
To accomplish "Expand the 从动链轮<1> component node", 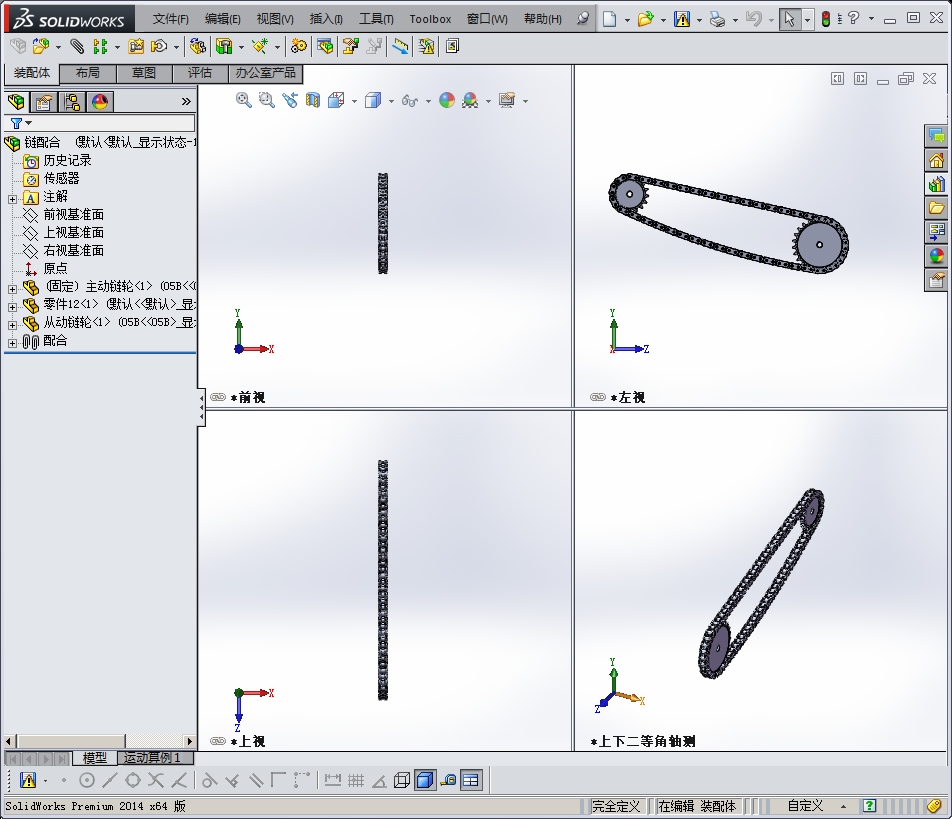I will click(12, 325).
